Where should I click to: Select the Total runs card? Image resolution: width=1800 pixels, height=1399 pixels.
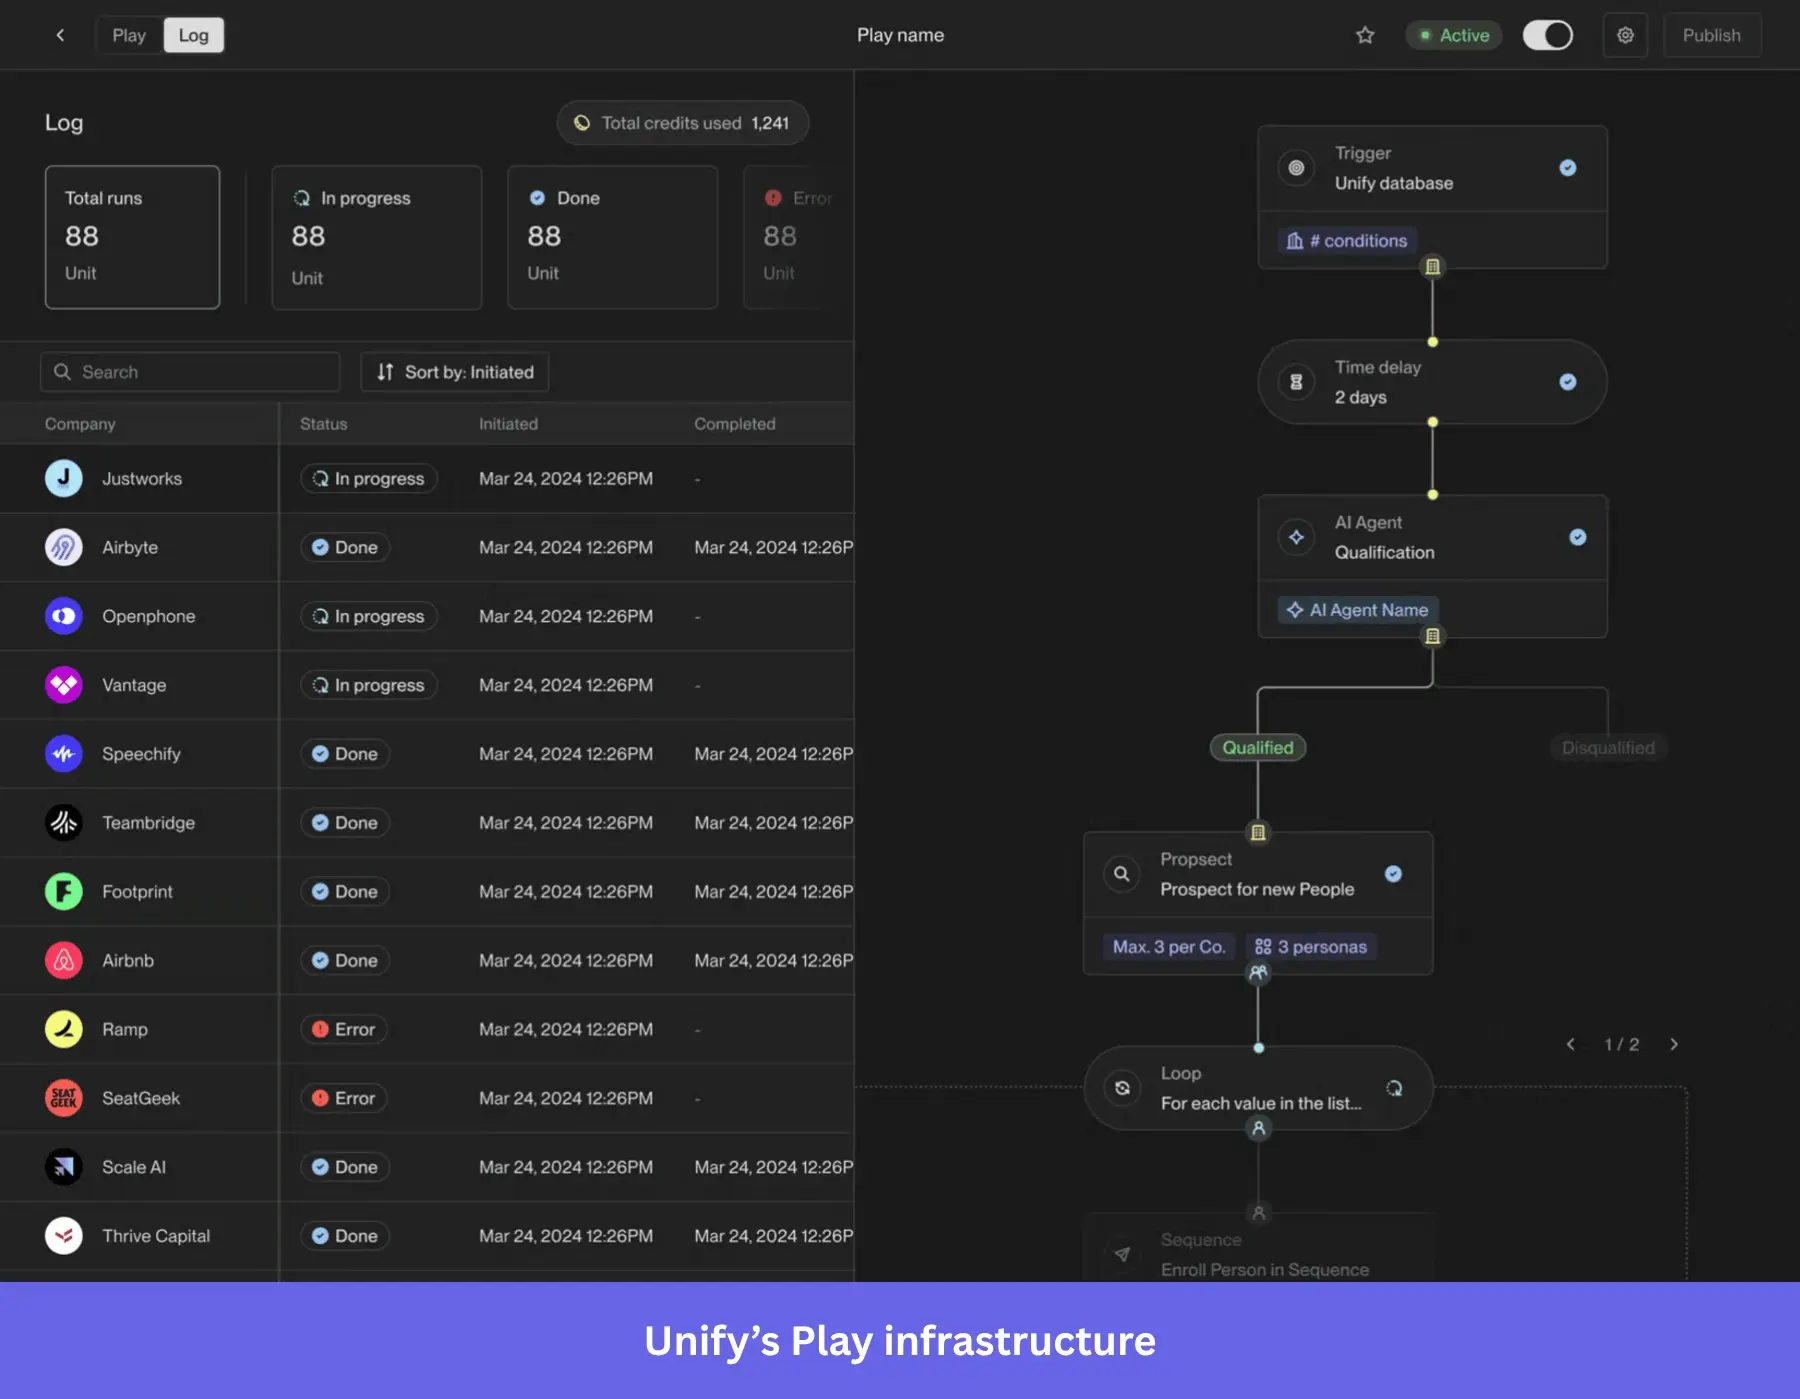click(132, 237)
